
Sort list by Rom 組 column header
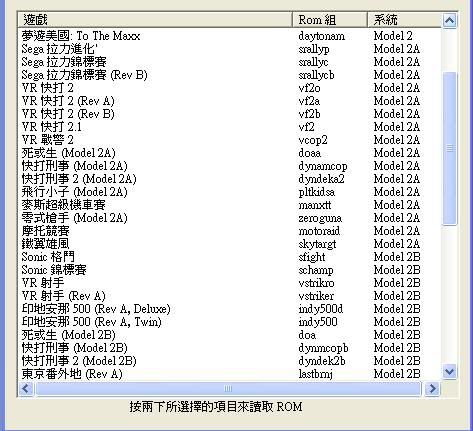coord(330,20)
